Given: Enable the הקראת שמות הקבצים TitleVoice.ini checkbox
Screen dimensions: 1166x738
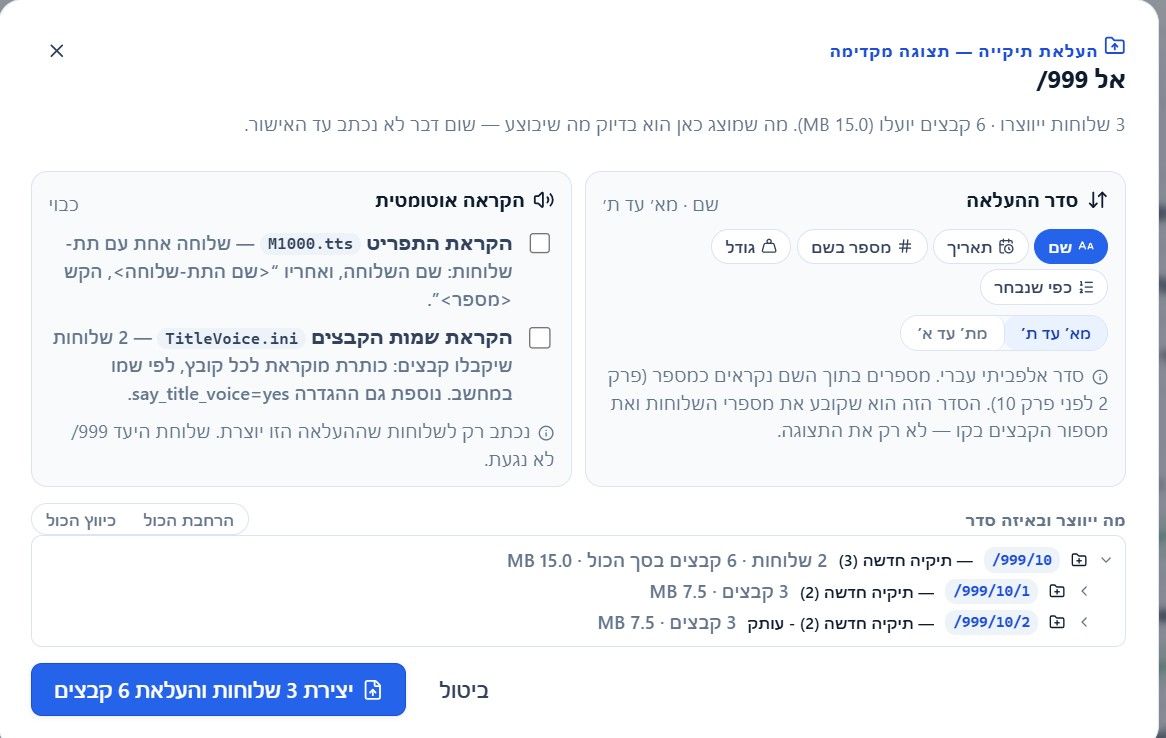Looking at the screenshot, I should tap(539, 338).
